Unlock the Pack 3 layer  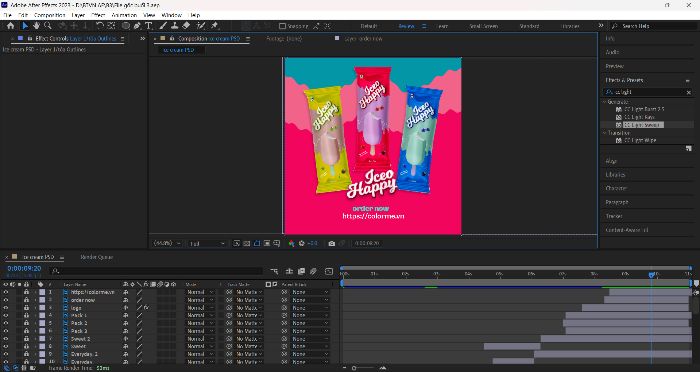[x=27, y=331]
